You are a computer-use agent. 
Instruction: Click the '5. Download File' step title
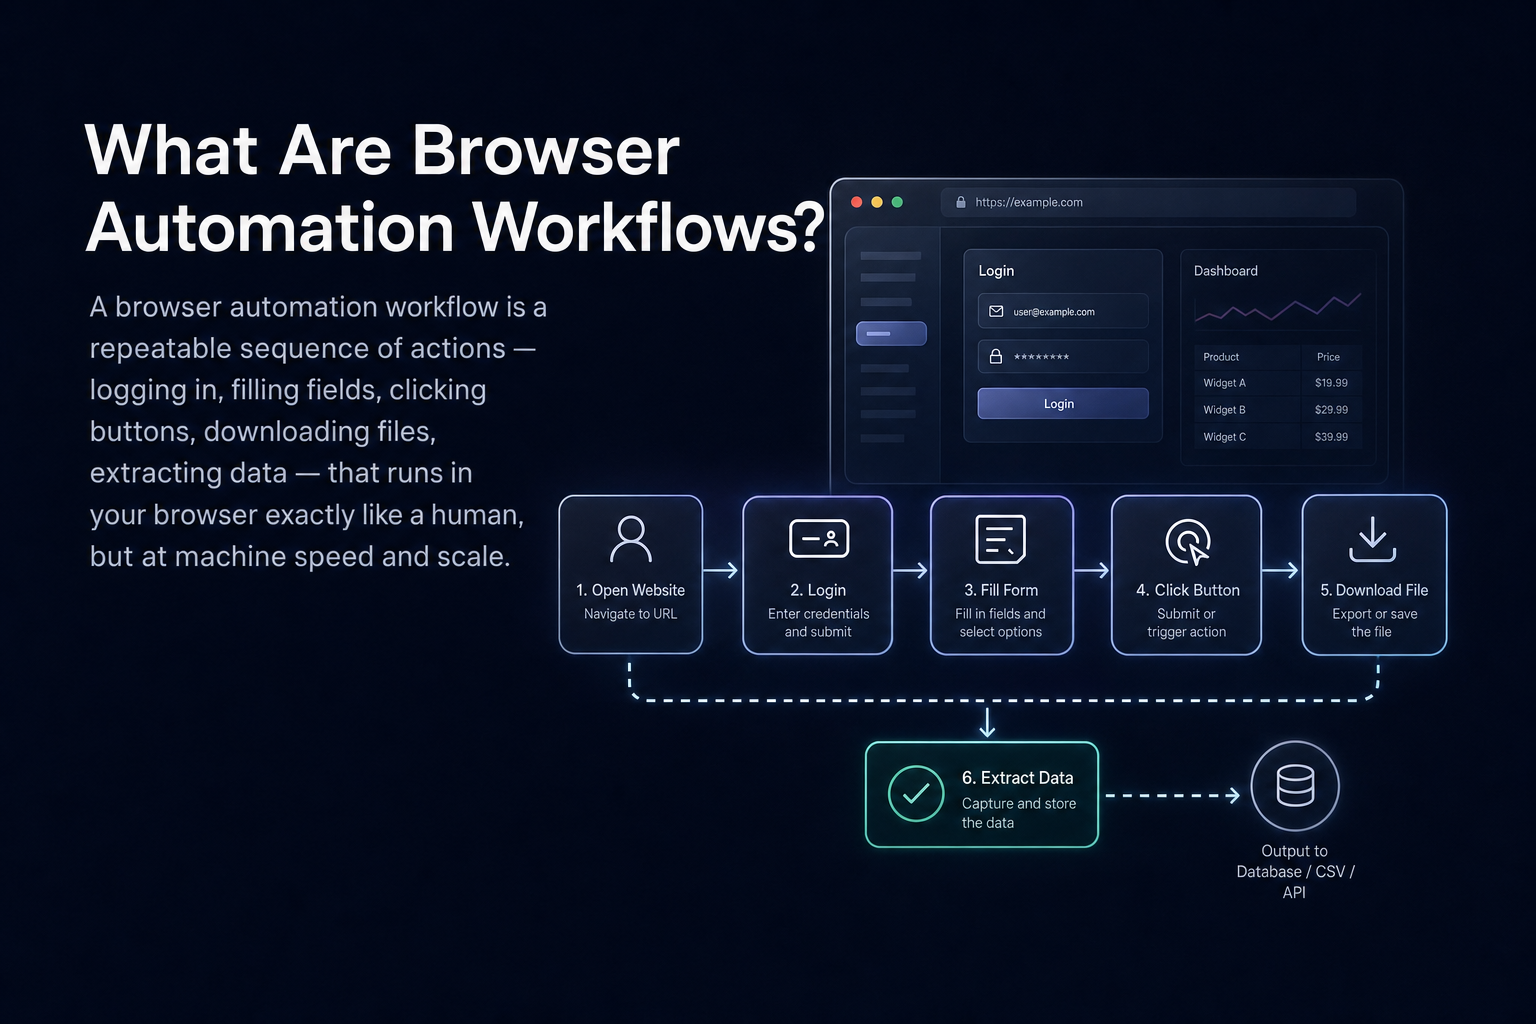(1374, 590)
